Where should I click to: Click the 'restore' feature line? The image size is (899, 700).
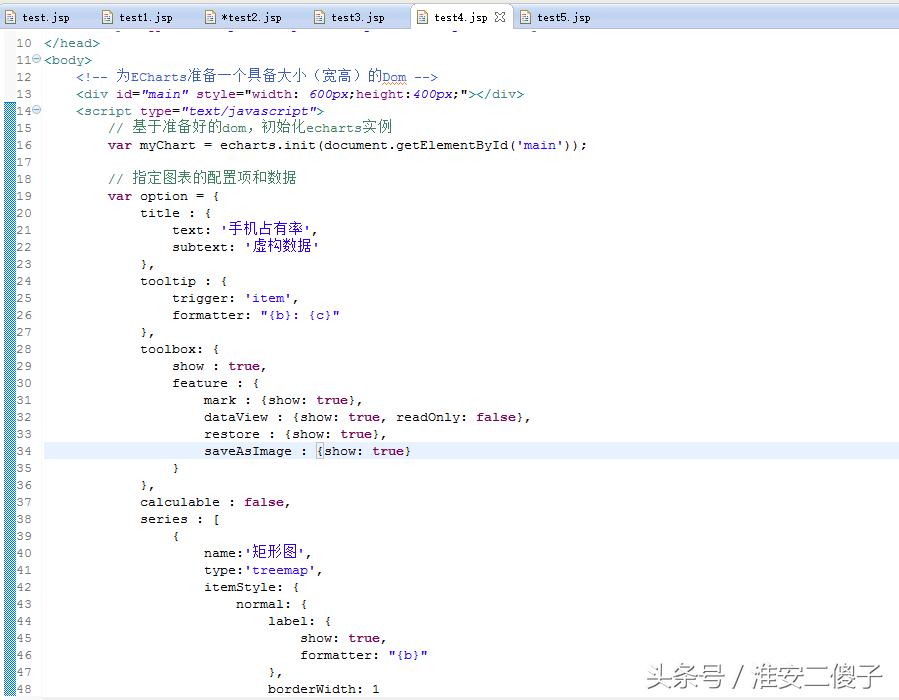[295, 434]
